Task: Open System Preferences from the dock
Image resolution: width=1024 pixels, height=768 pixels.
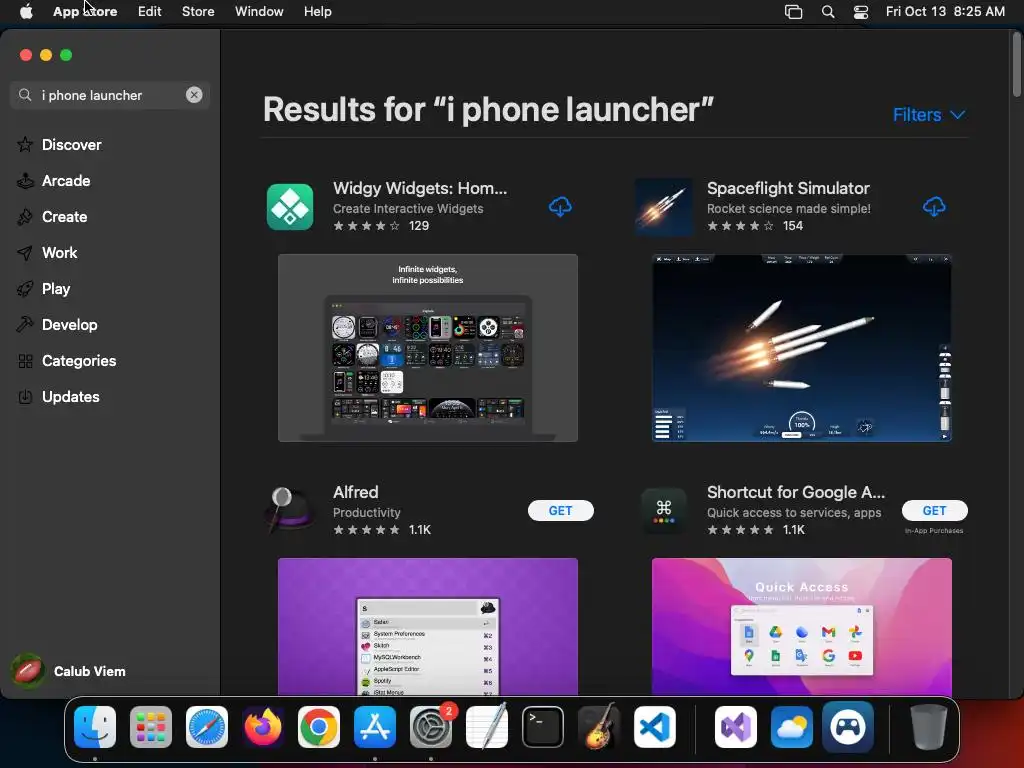Action: pos(431,727)
